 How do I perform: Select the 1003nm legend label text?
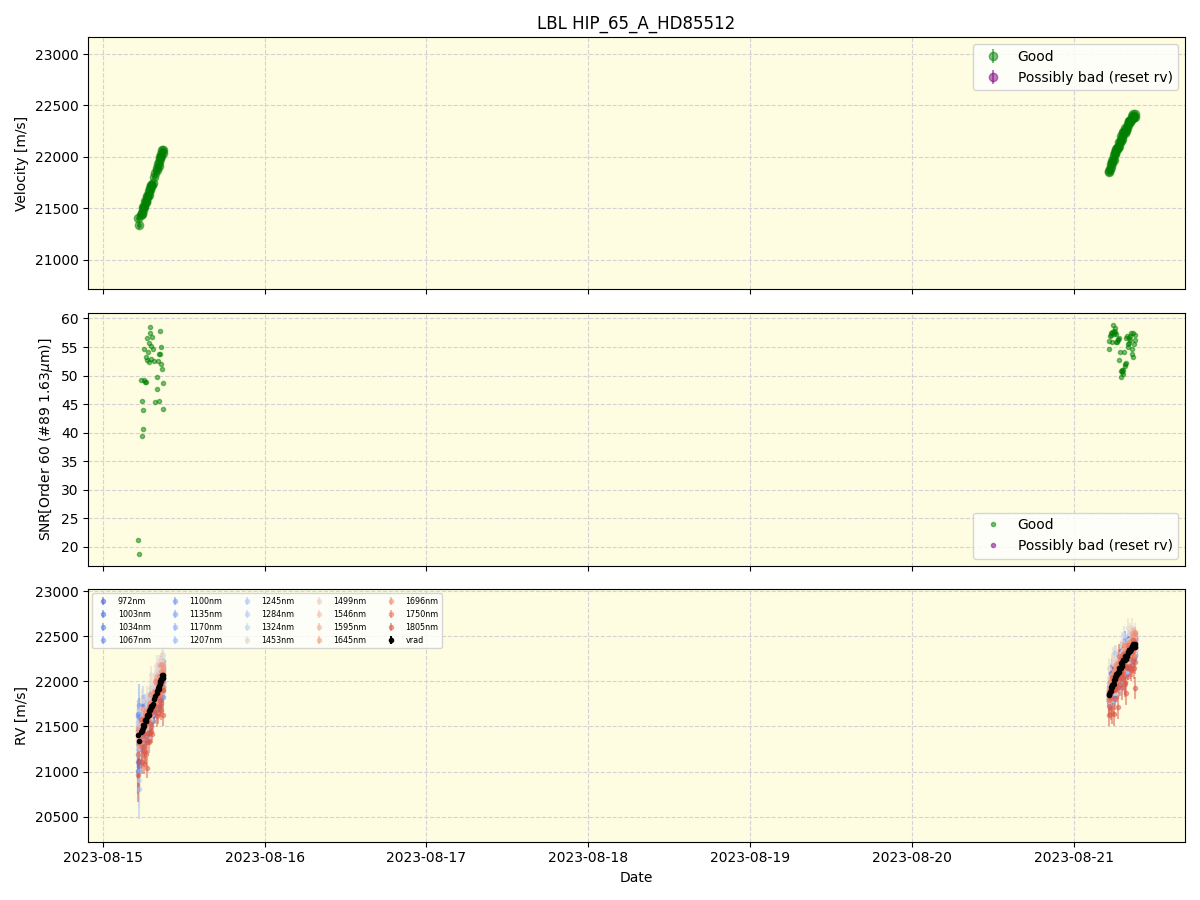point(134,614)
